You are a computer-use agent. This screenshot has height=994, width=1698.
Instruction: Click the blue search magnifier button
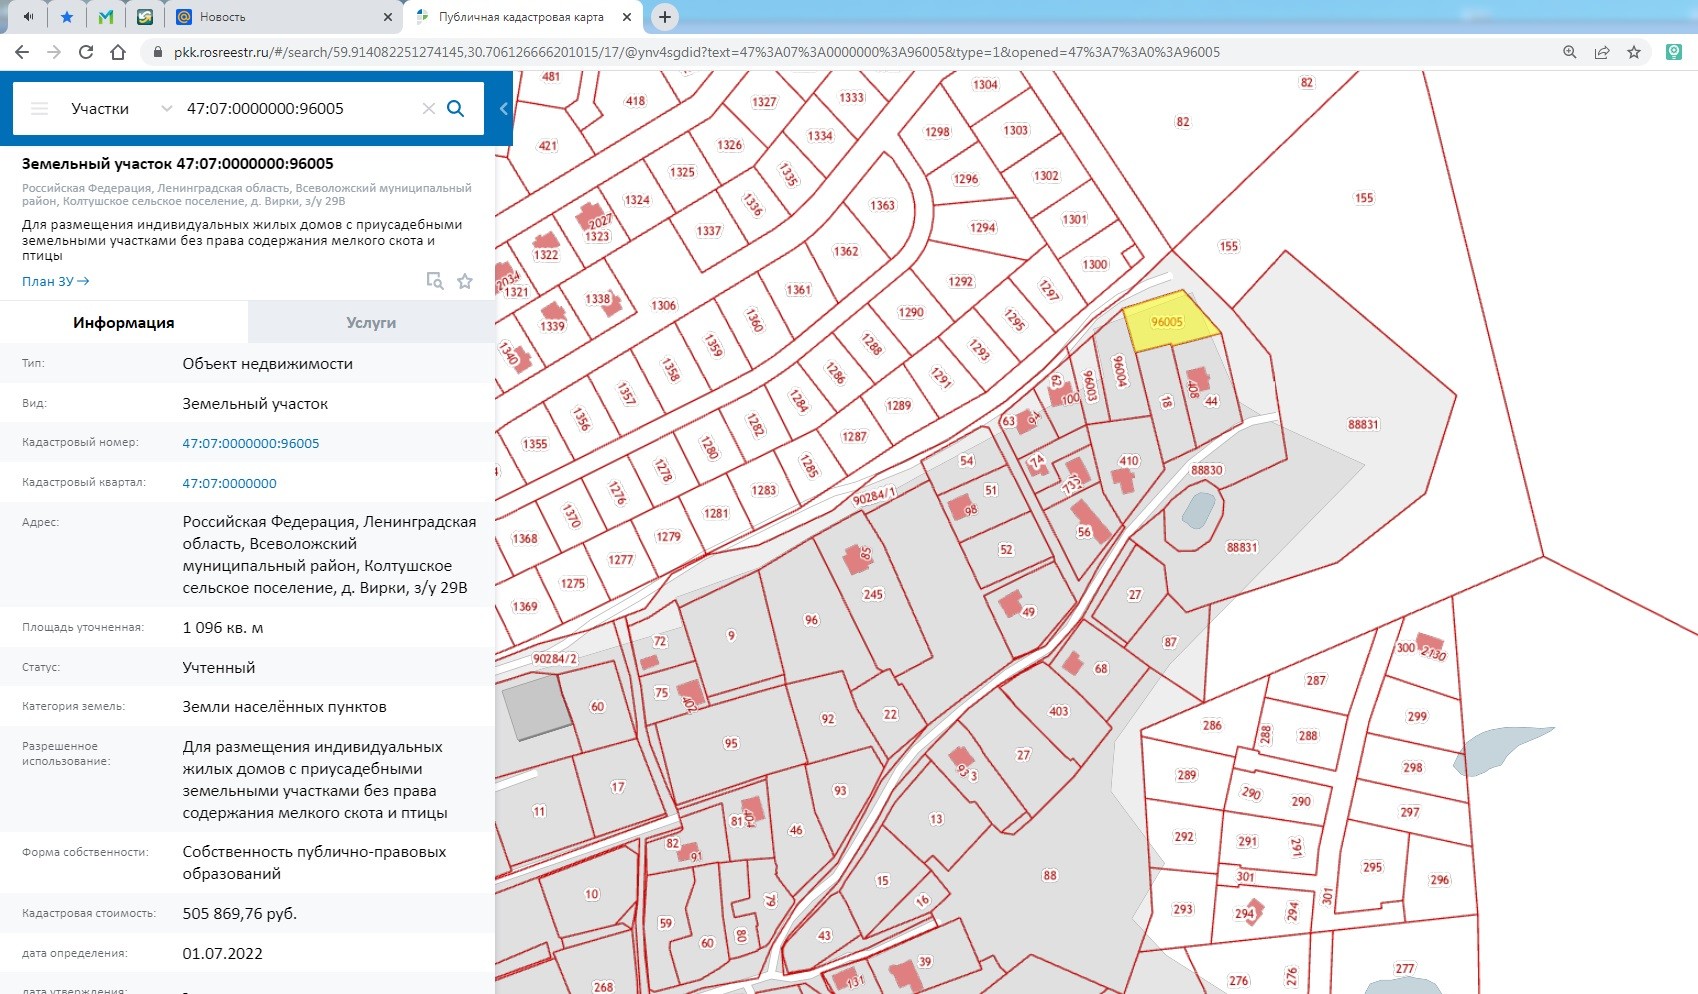click(455, 109)
